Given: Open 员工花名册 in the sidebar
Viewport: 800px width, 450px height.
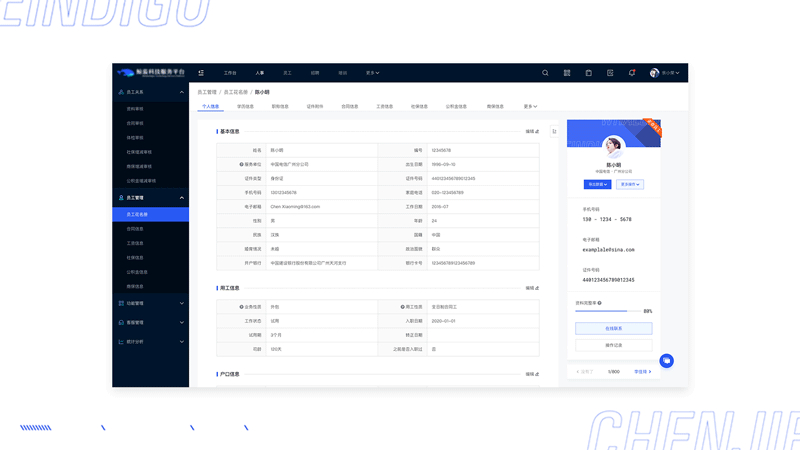Looking at the screenshot, I should click(x=151, y=214).
